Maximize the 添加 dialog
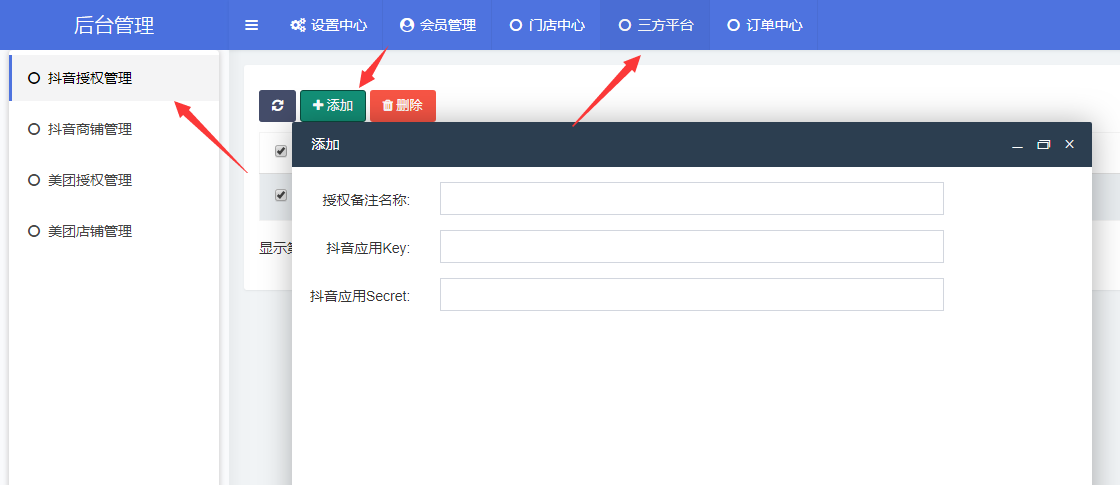Viewport: 1120px width, 485px height. click(x=1044, y=144)
